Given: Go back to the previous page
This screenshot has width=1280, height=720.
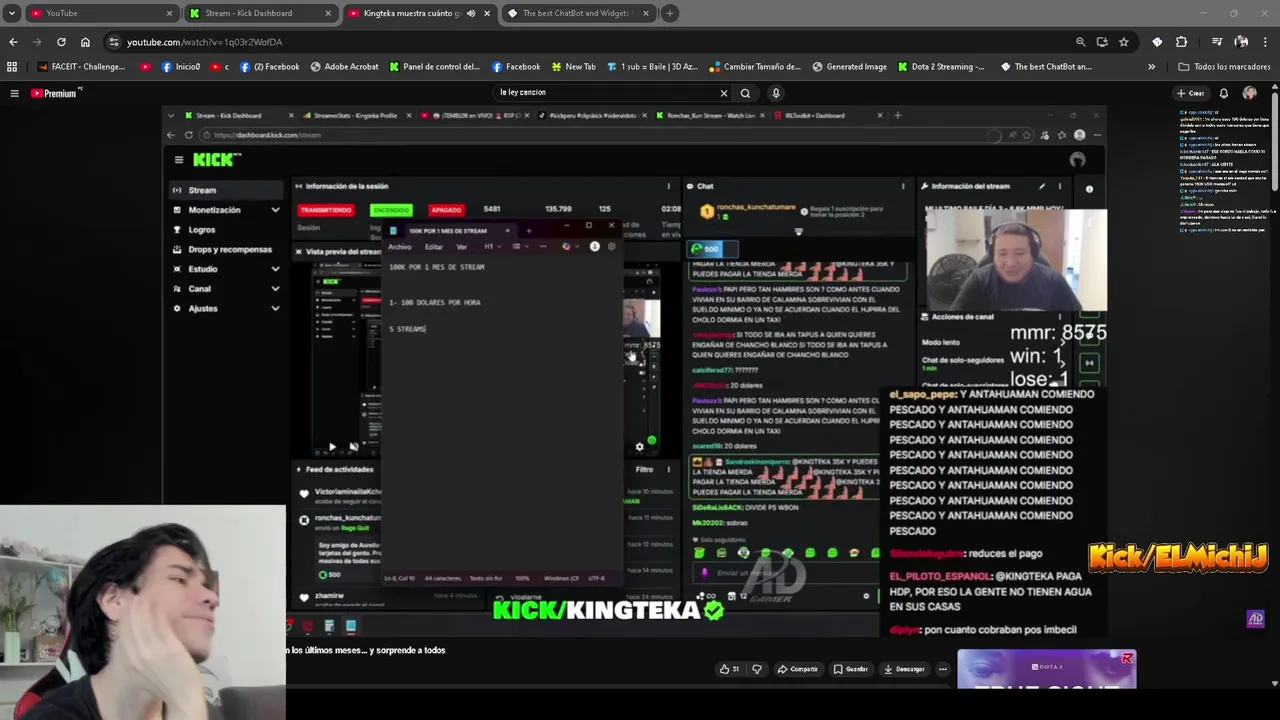Looking at the screenshot, I should pos(13,42).
